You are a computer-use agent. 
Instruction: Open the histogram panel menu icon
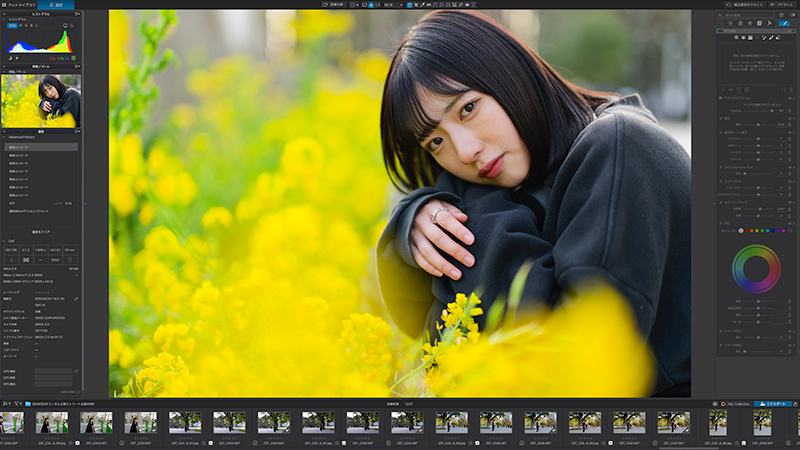(77, 14)
